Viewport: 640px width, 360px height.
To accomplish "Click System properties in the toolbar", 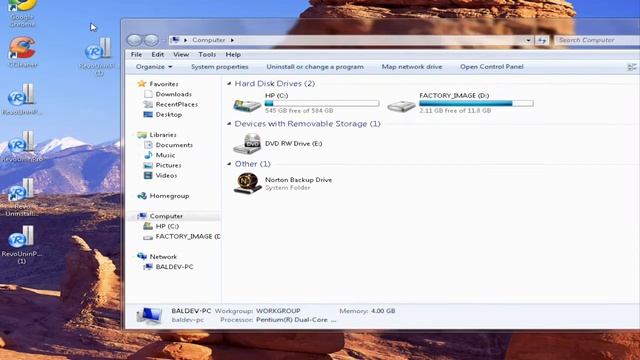I will click(x=220, y=67).
